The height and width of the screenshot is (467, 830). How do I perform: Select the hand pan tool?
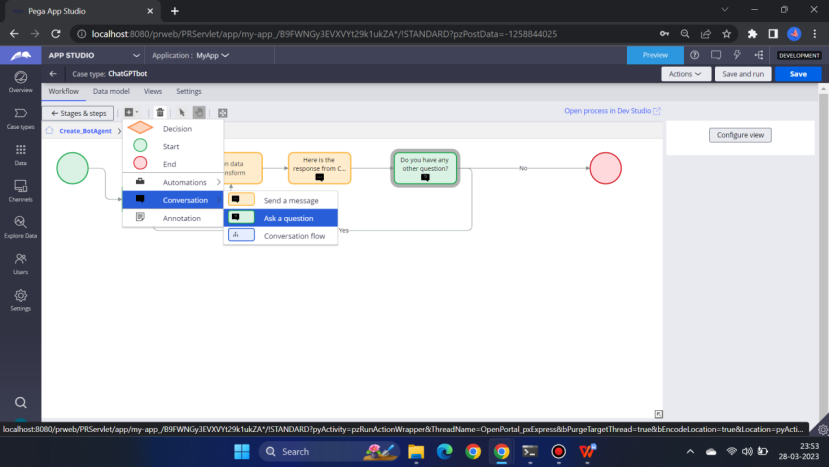[x=199, y=112]
